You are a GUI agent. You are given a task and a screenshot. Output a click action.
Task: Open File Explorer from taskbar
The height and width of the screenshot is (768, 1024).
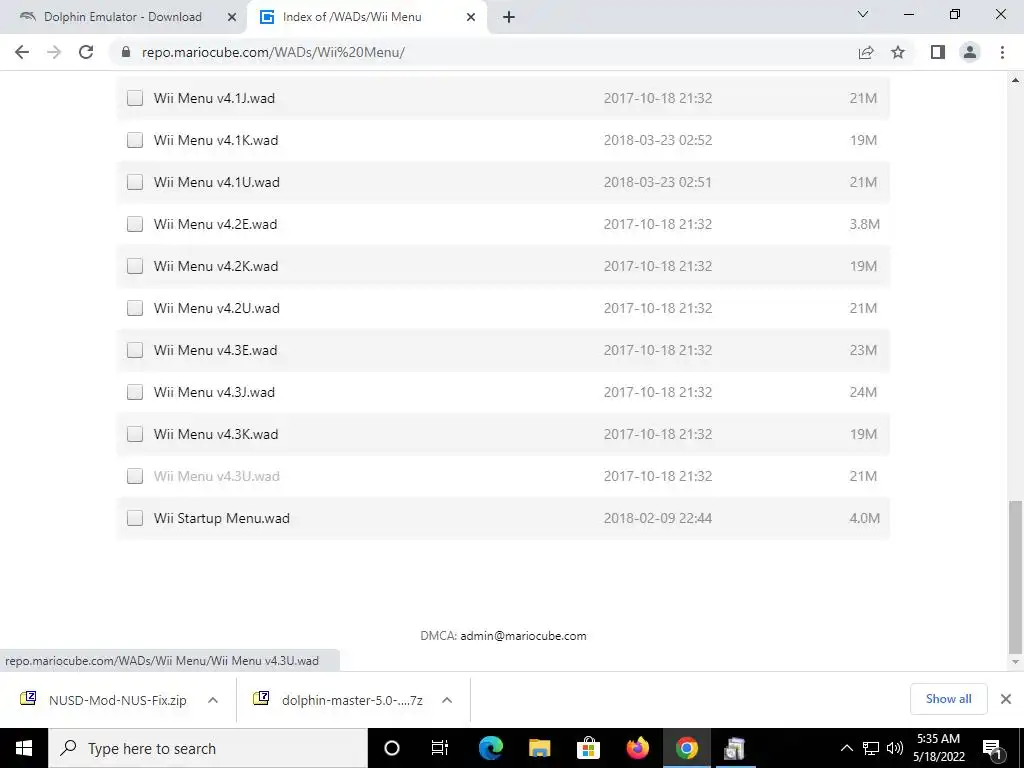click(x=539, y=748)
